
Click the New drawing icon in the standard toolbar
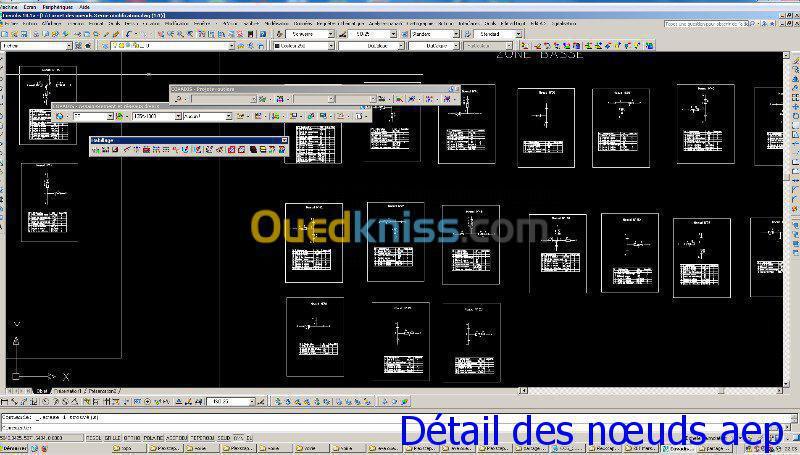(5, 34)
